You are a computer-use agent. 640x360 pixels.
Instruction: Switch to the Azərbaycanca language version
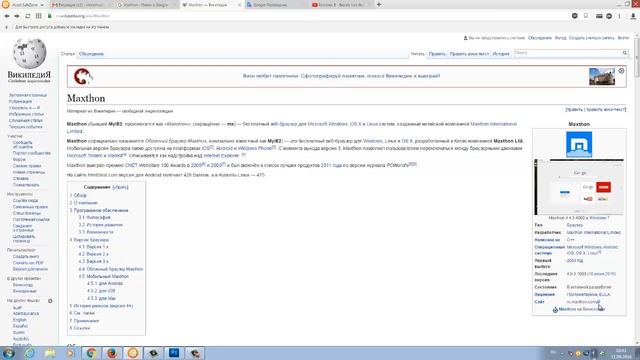[x=26, y=313]
